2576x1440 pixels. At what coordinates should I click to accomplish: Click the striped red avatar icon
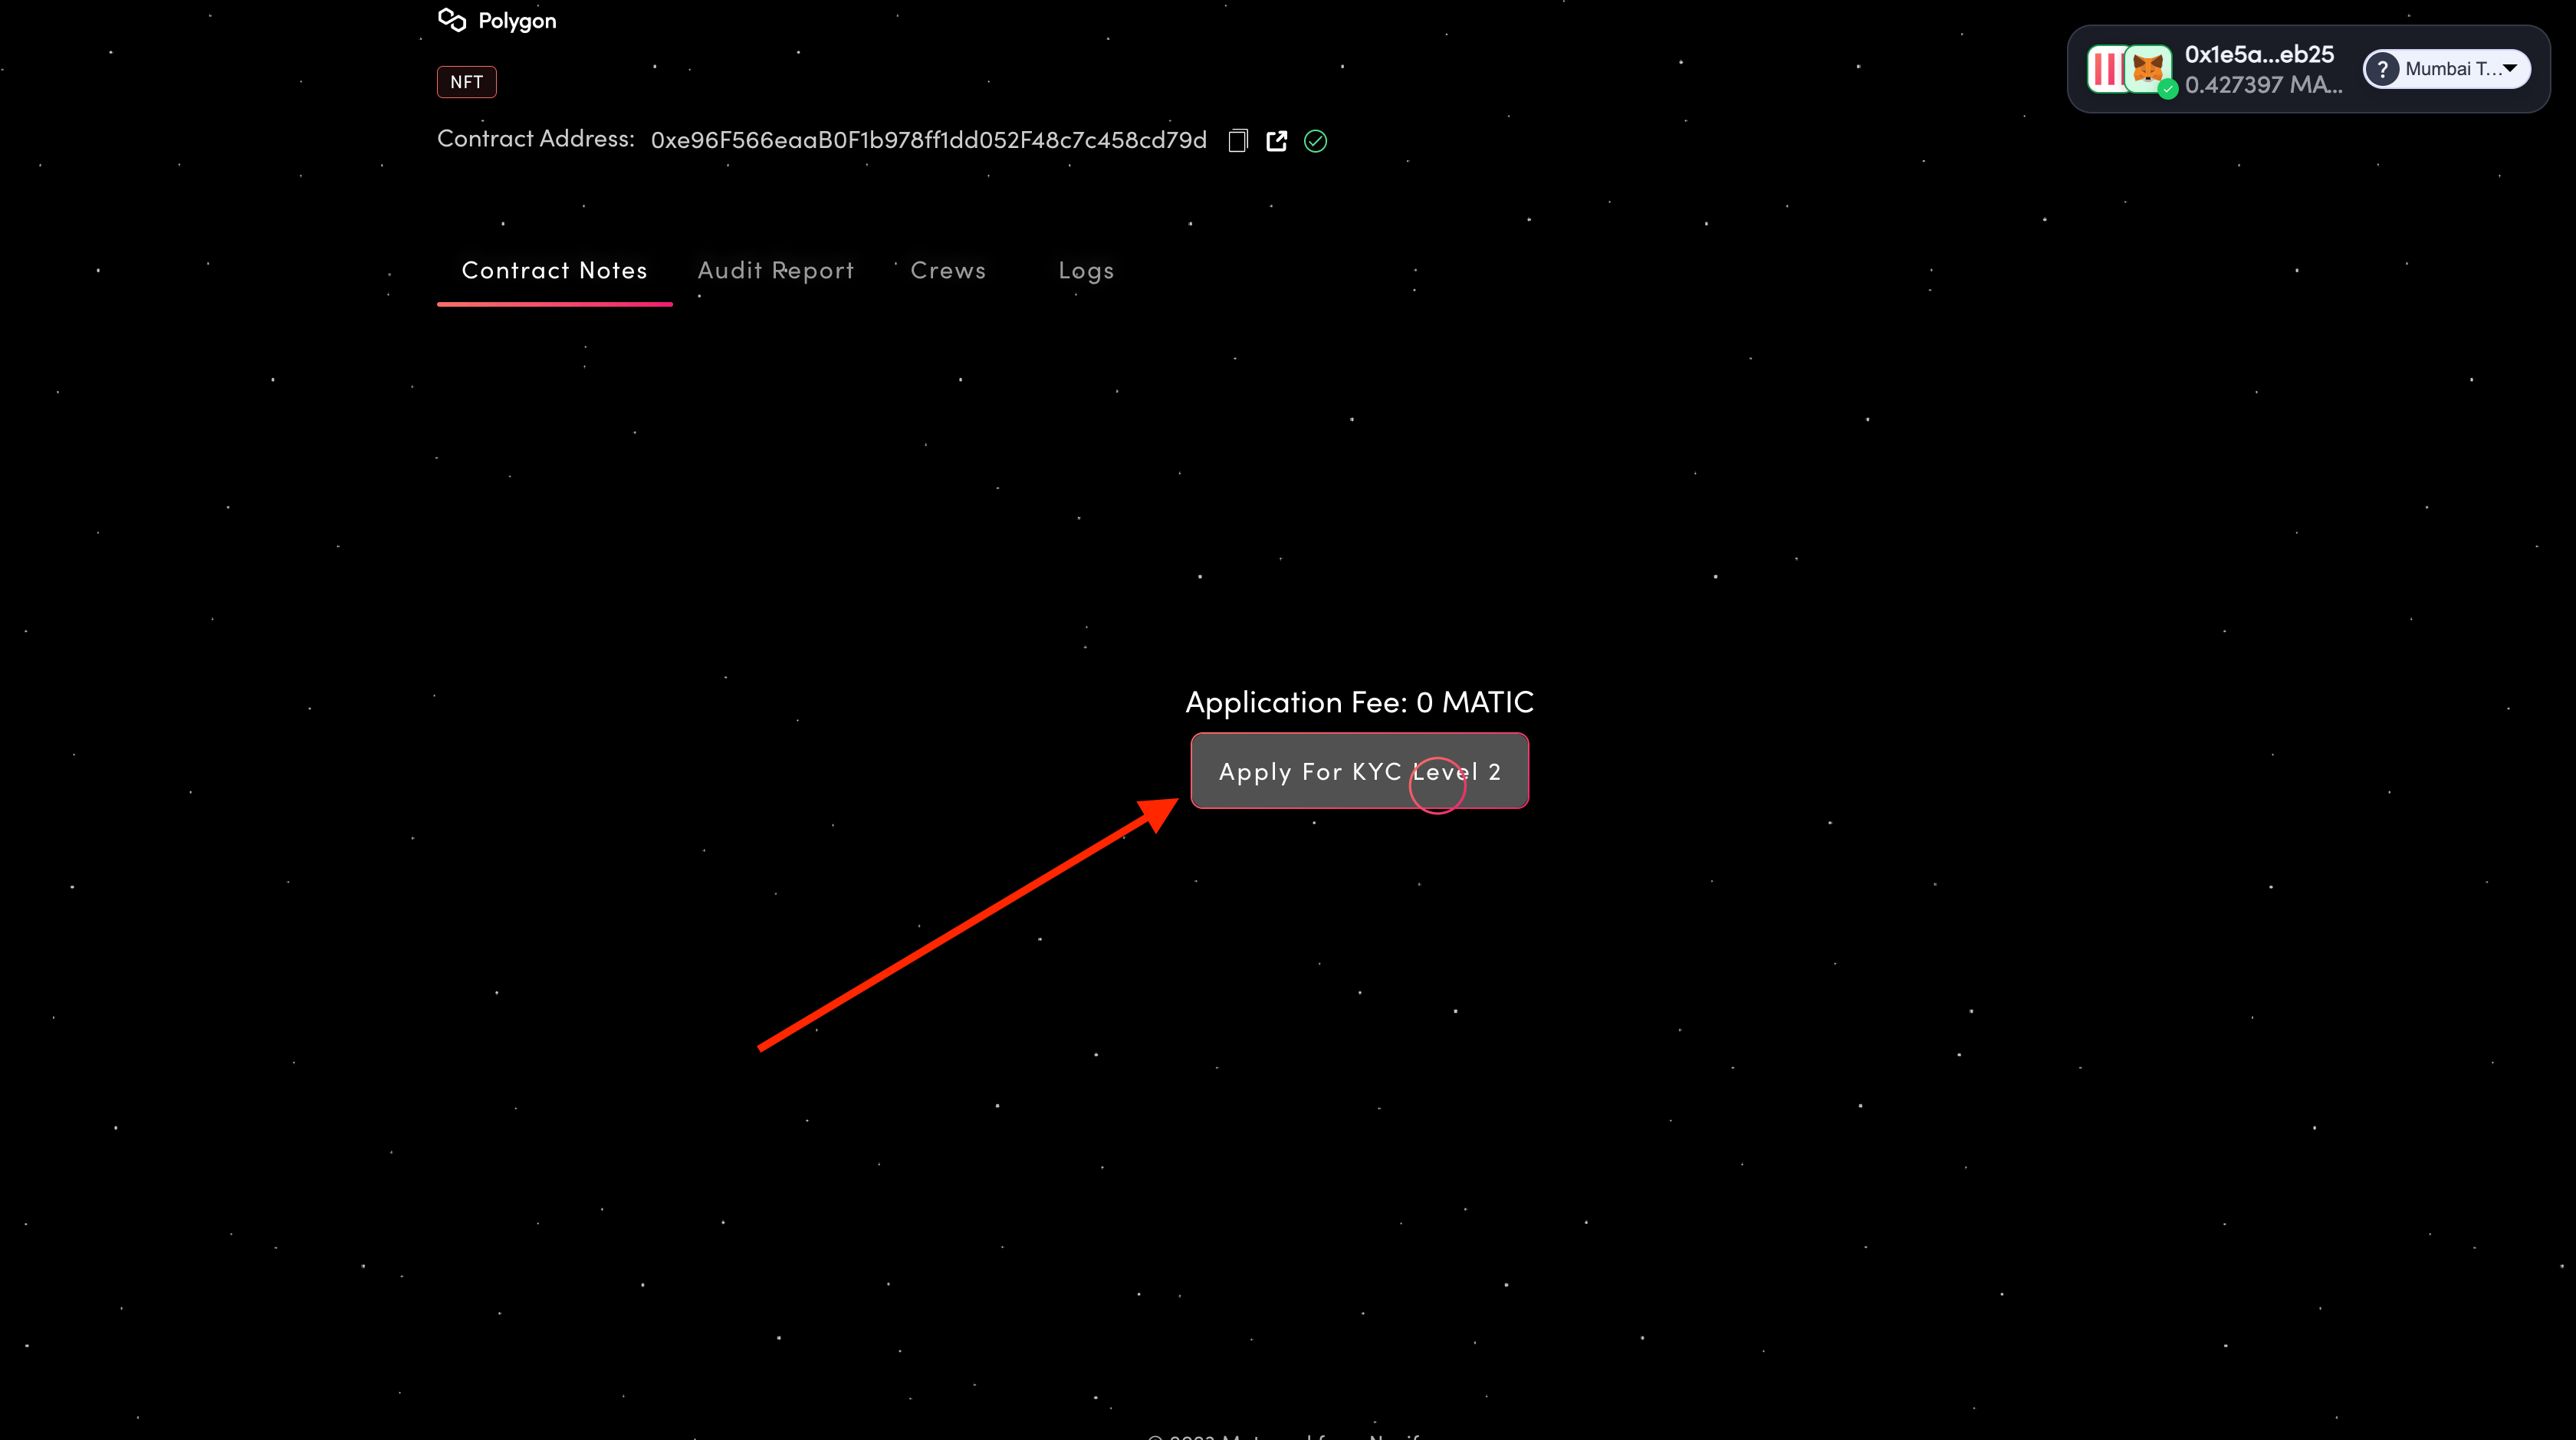click(x=2105, y=68)
